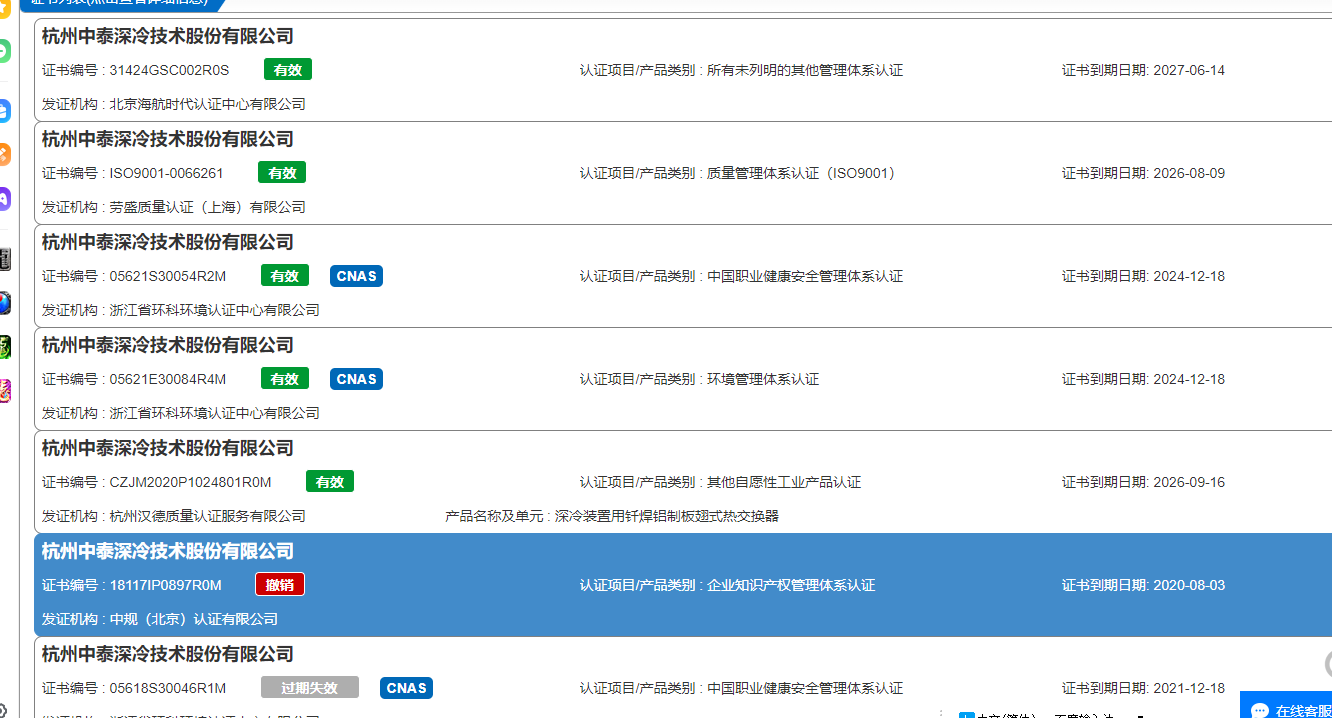Select certificate number 05621S30054R2M
Image resolution: width=1332 pixels, height=718 pixels.
(168, 276)
